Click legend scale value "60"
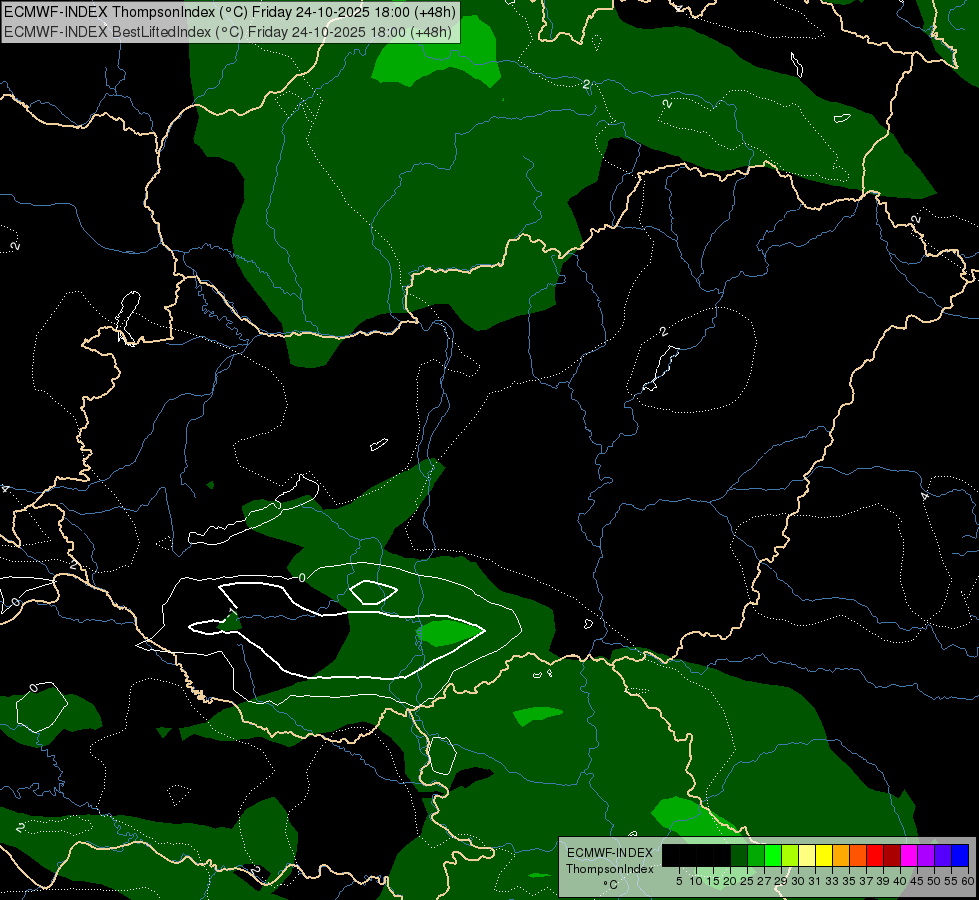979x900 pixels. coord(968,881)
